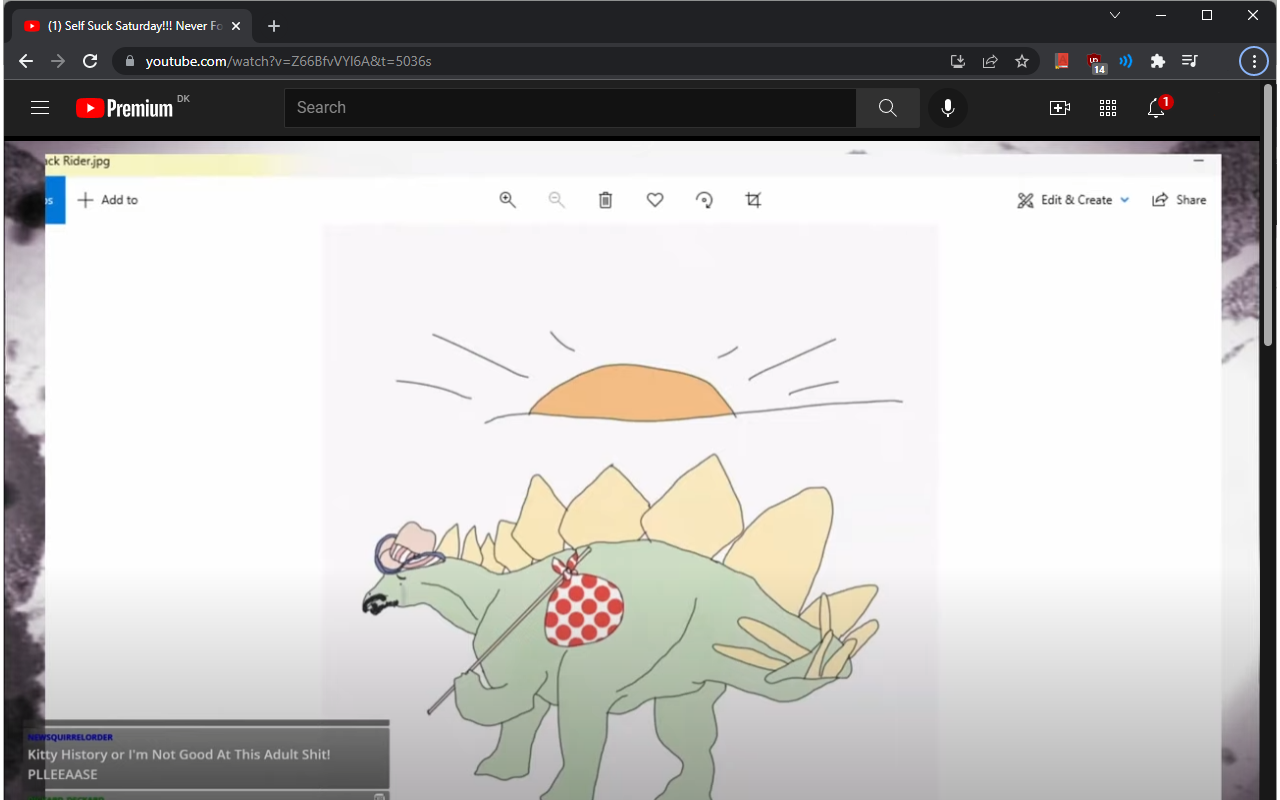Activate YouTube voice search microphone

tap(947, 107)
